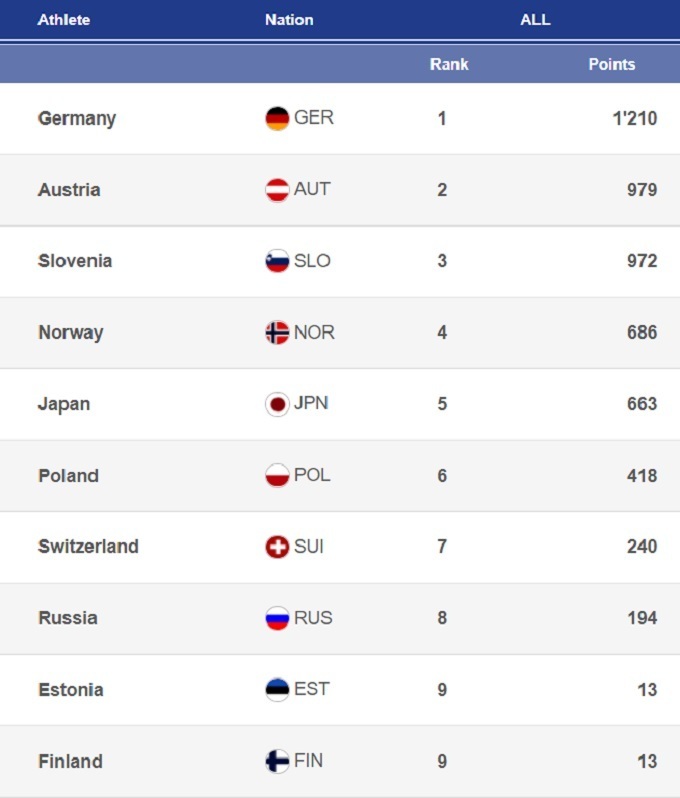680x798 pixels.
Task: Click the Finland flag icon
Action: click(x=277, y=761)
